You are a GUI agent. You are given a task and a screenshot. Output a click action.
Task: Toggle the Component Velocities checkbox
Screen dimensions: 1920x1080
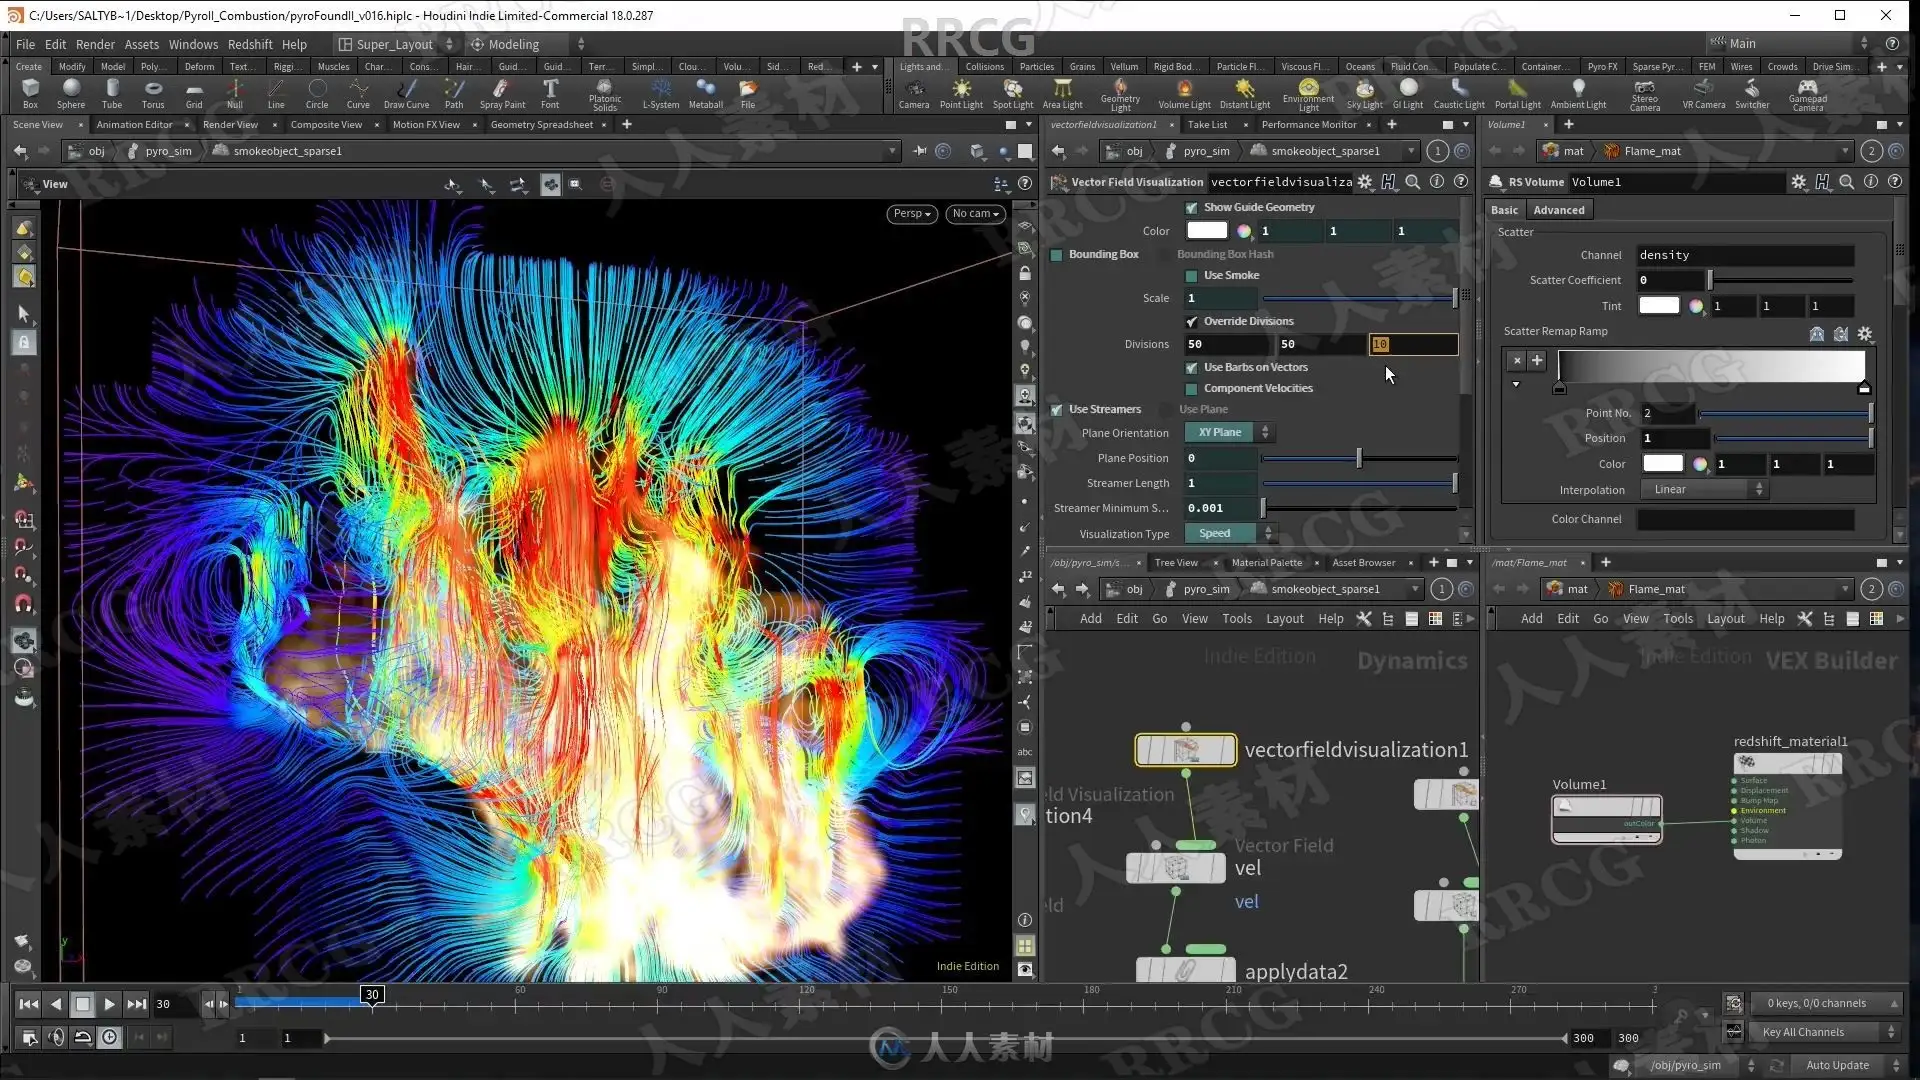[1191, 389]
